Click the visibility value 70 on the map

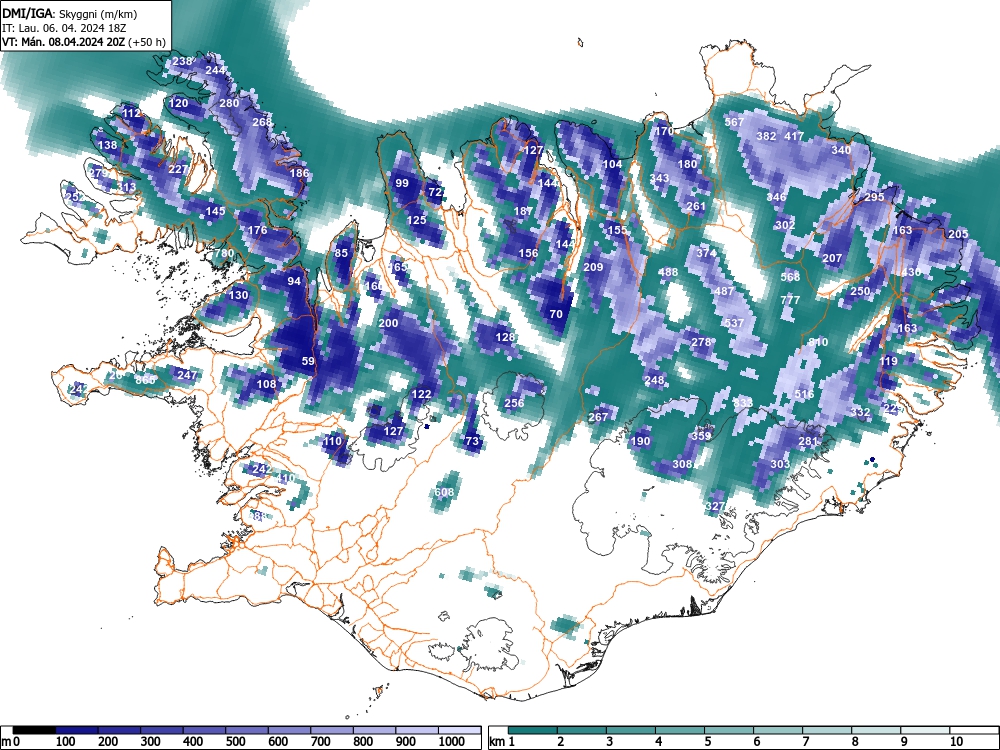[556, 314]
